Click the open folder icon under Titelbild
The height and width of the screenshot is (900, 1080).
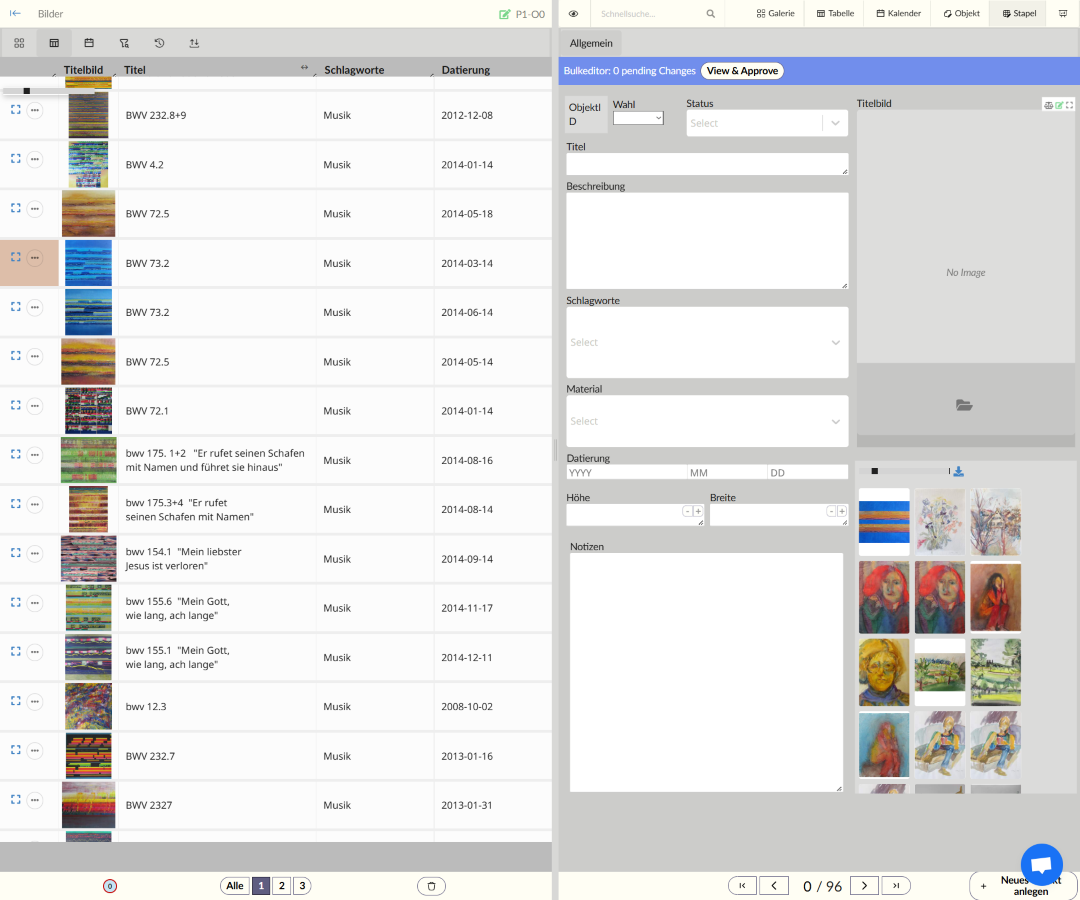964,405
